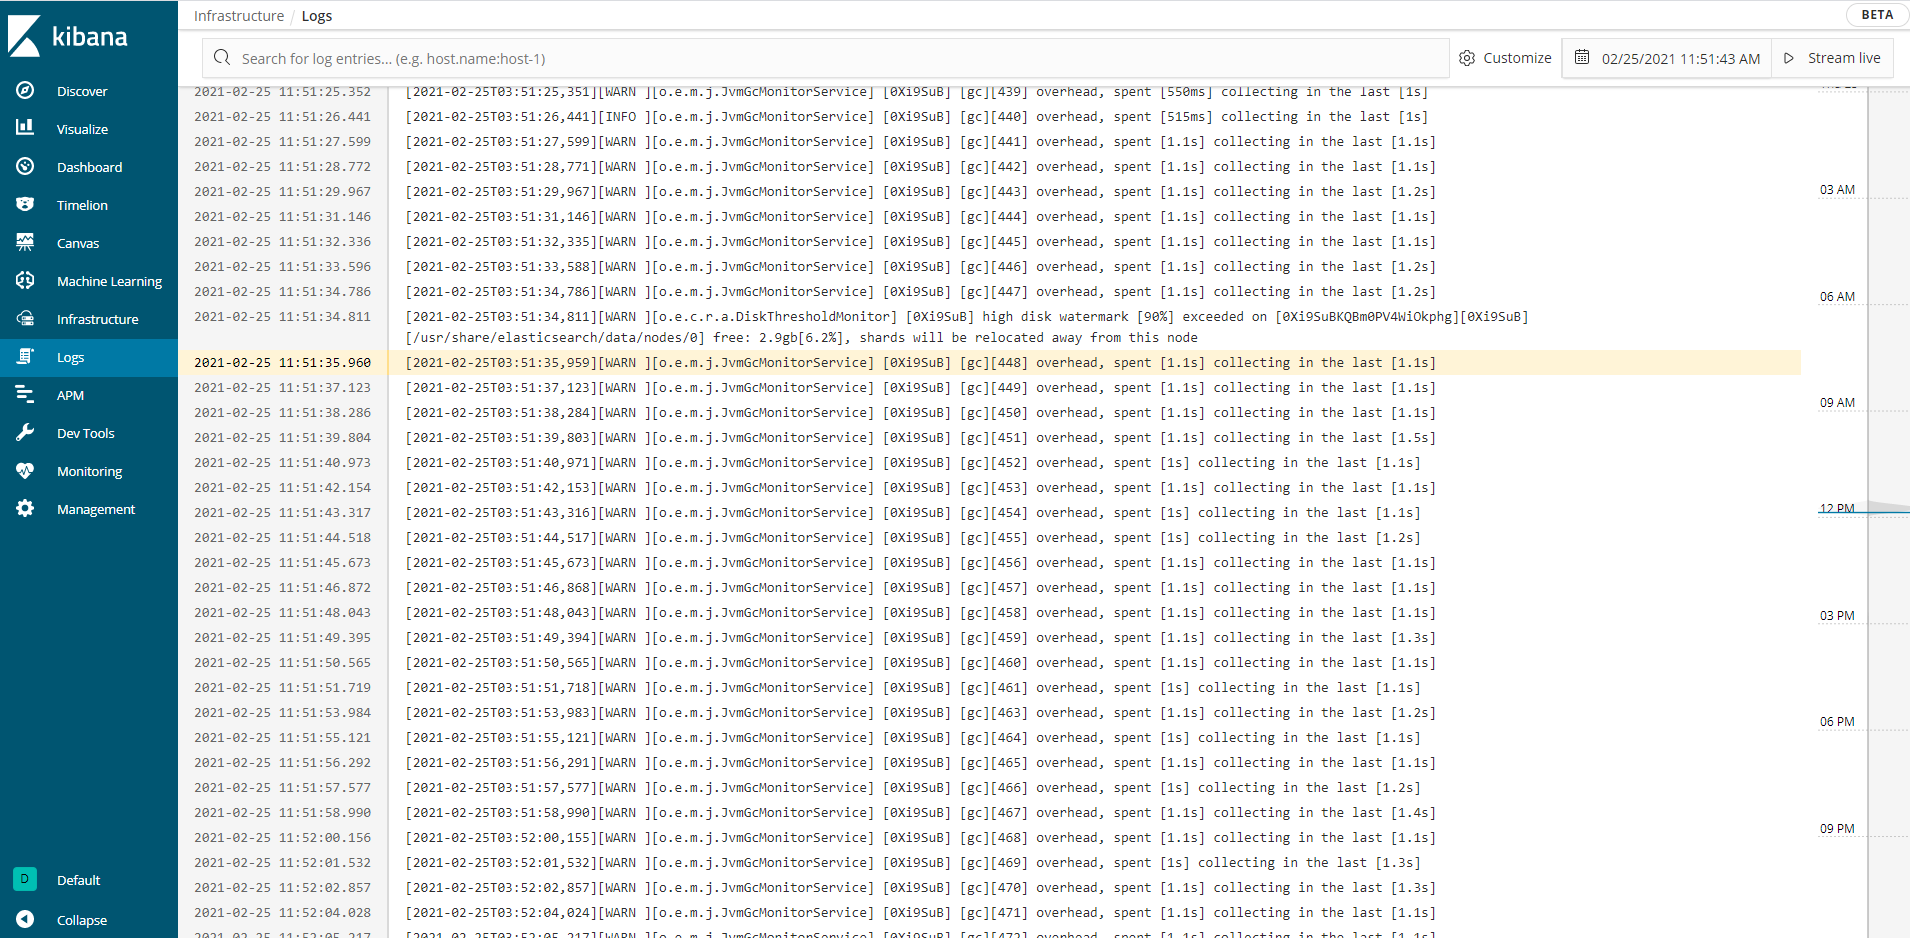Image resolution: width=1910 pixels, height=938 pixels.
Task: Click the BETA badge
Action: pos(1877,15)
